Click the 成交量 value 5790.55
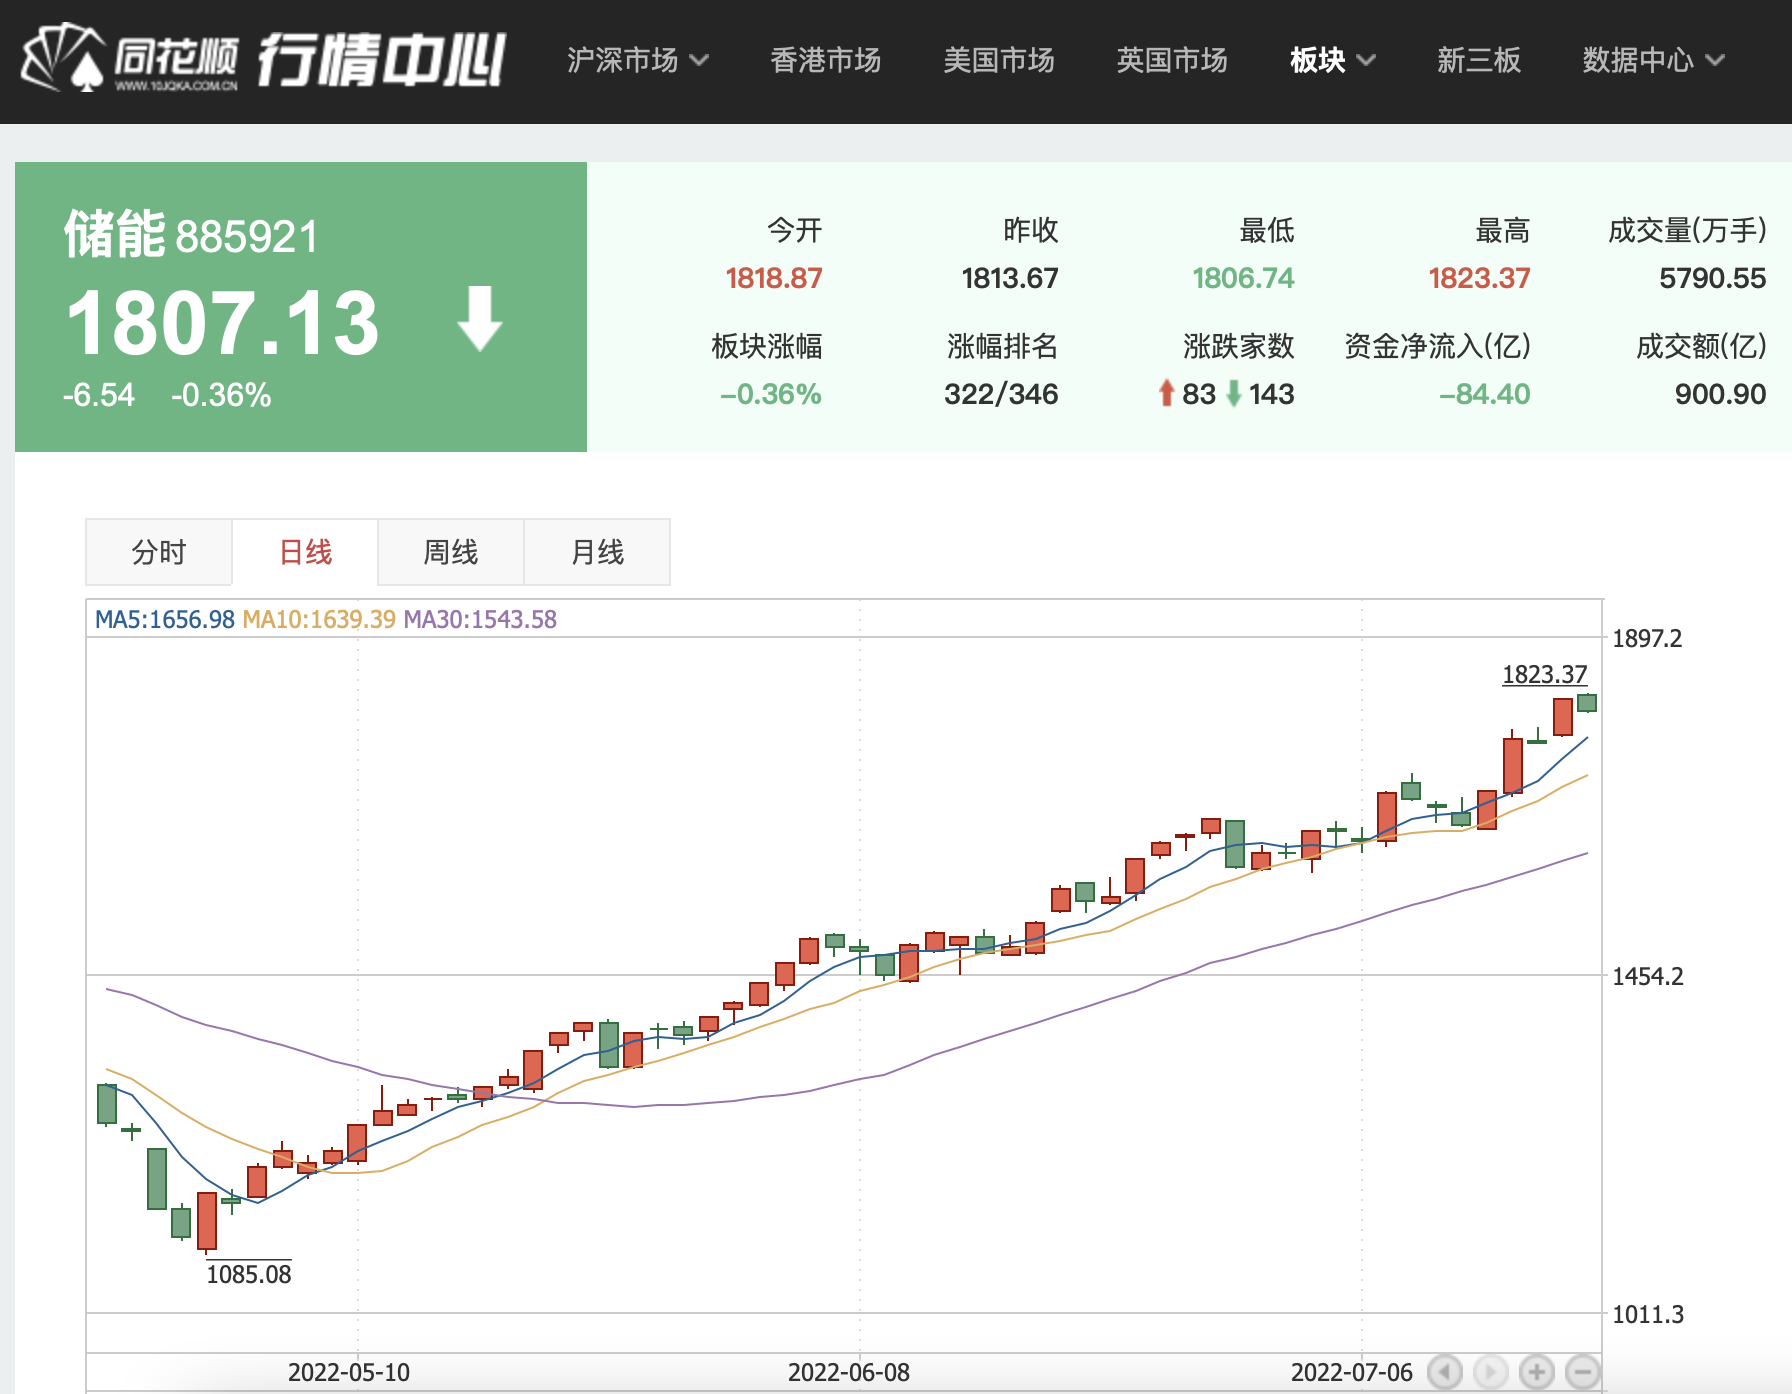This screenshot has height=1394, width=1792. coord(1713,278)
